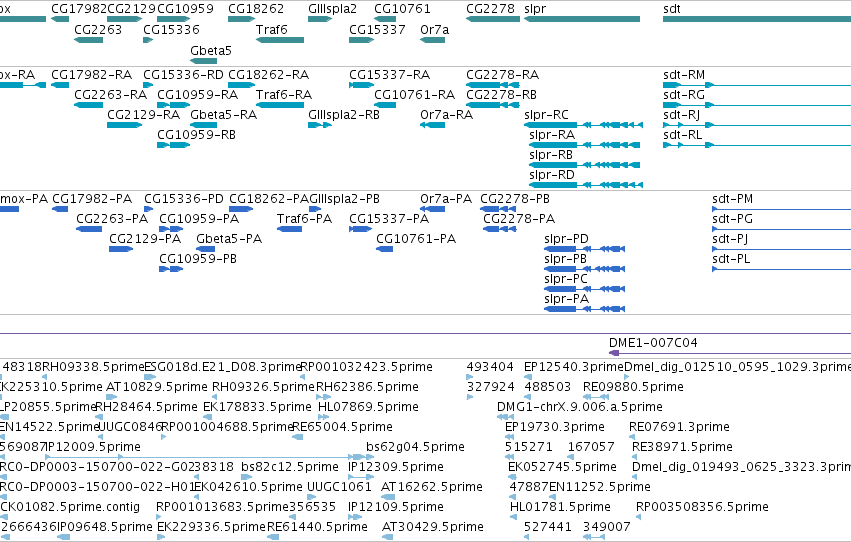This screenshot has width=851, height=542.
Task: Select EST RH09338.5prime
Action: (x=93, y=367)
